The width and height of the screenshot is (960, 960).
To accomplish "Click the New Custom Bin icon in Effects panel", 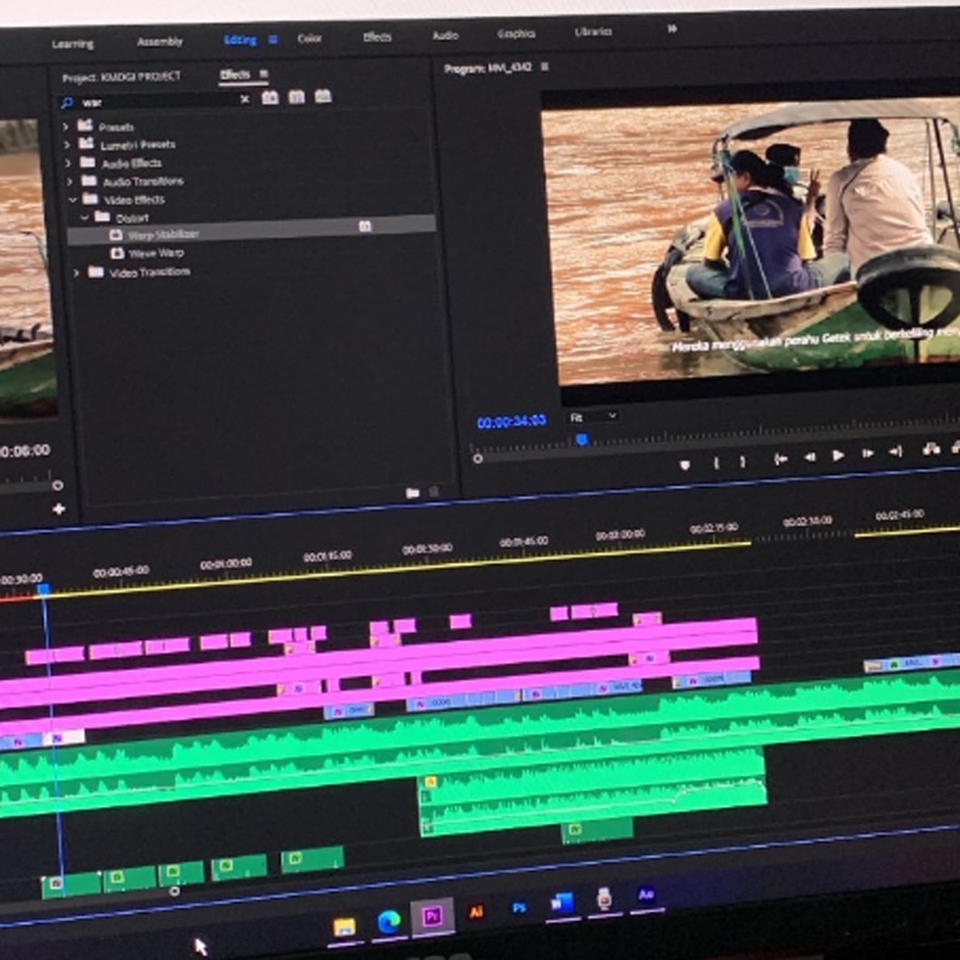I will (414, 490).
